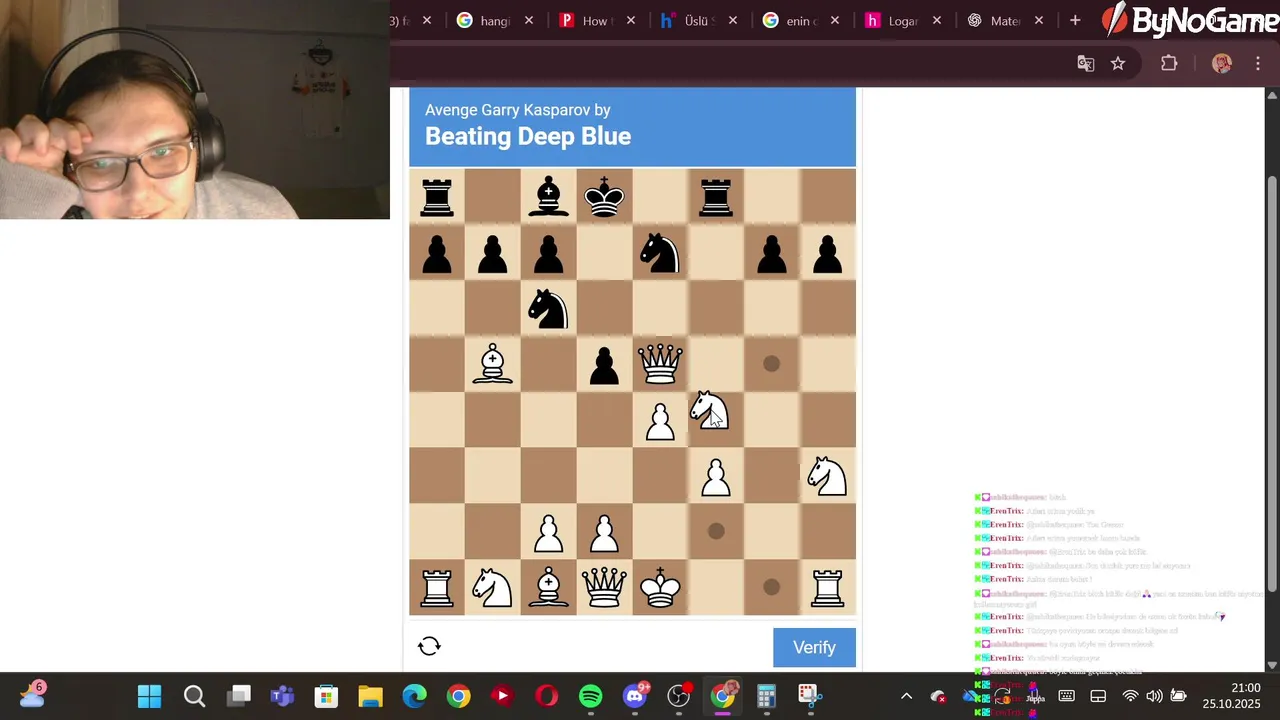Click the black pawn on h7
Viewport: 1280px width, 720px height.
coord(827,253)
